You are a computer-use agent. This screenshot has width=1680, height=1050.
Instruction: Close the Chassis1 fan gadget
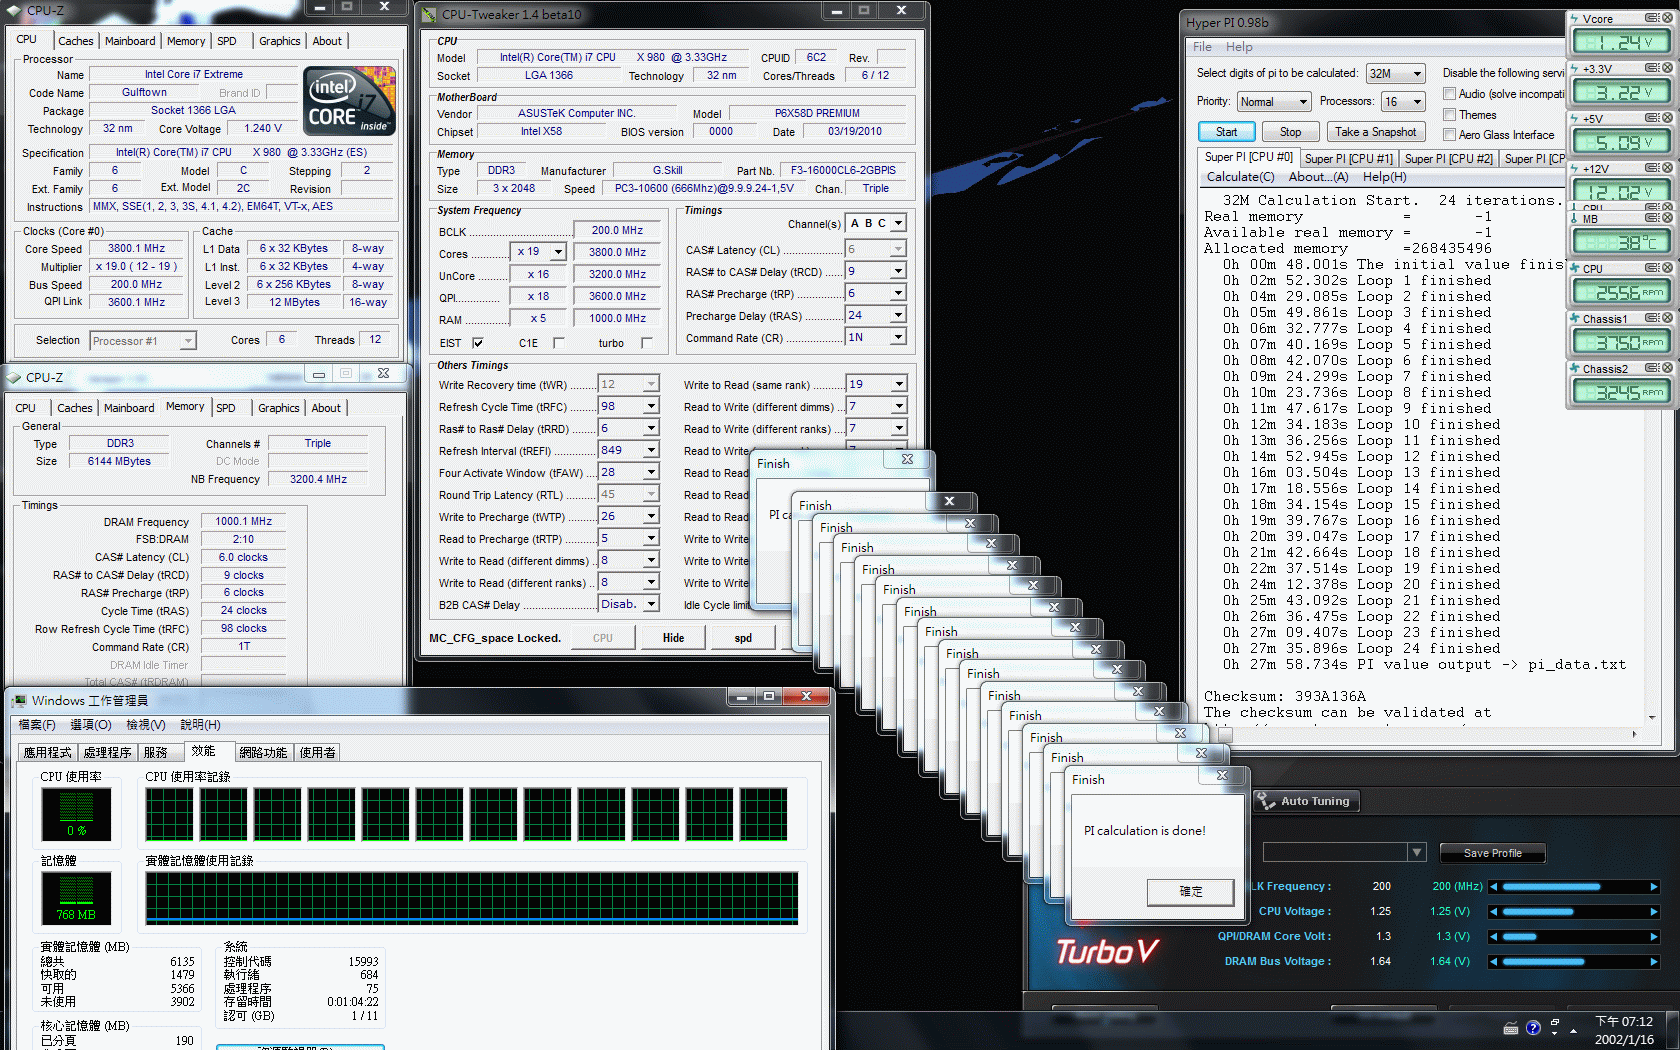click(x=1667, y=318)
